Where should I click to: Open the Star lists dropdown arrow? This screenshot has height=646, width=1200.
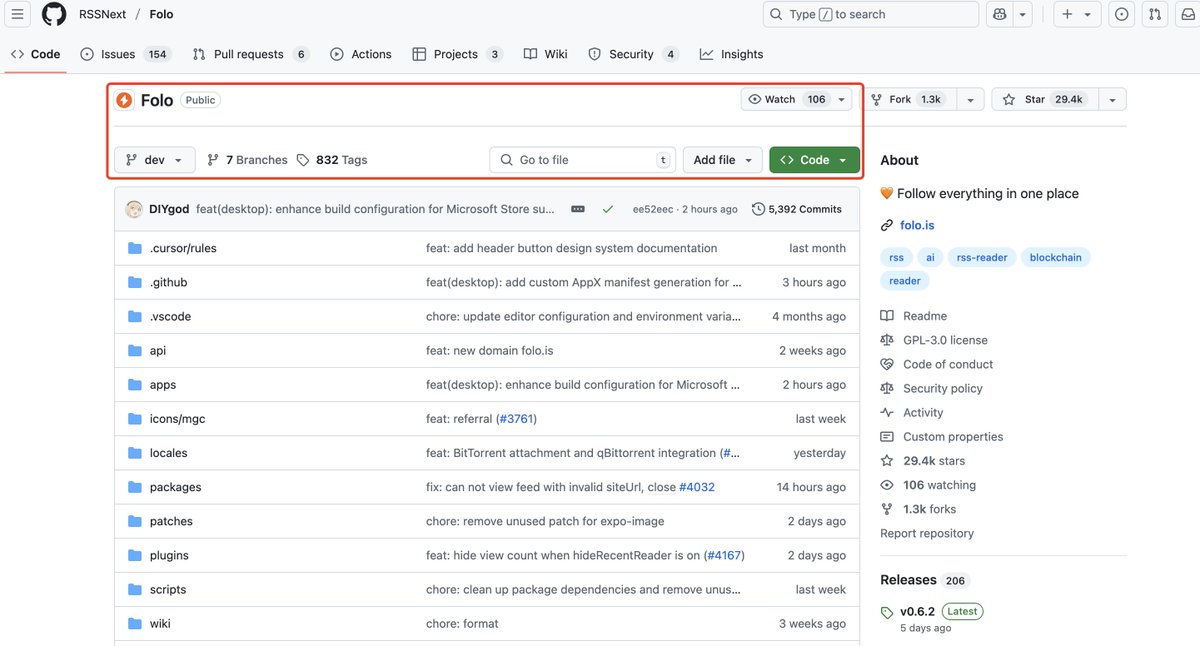coord(1111,99)
